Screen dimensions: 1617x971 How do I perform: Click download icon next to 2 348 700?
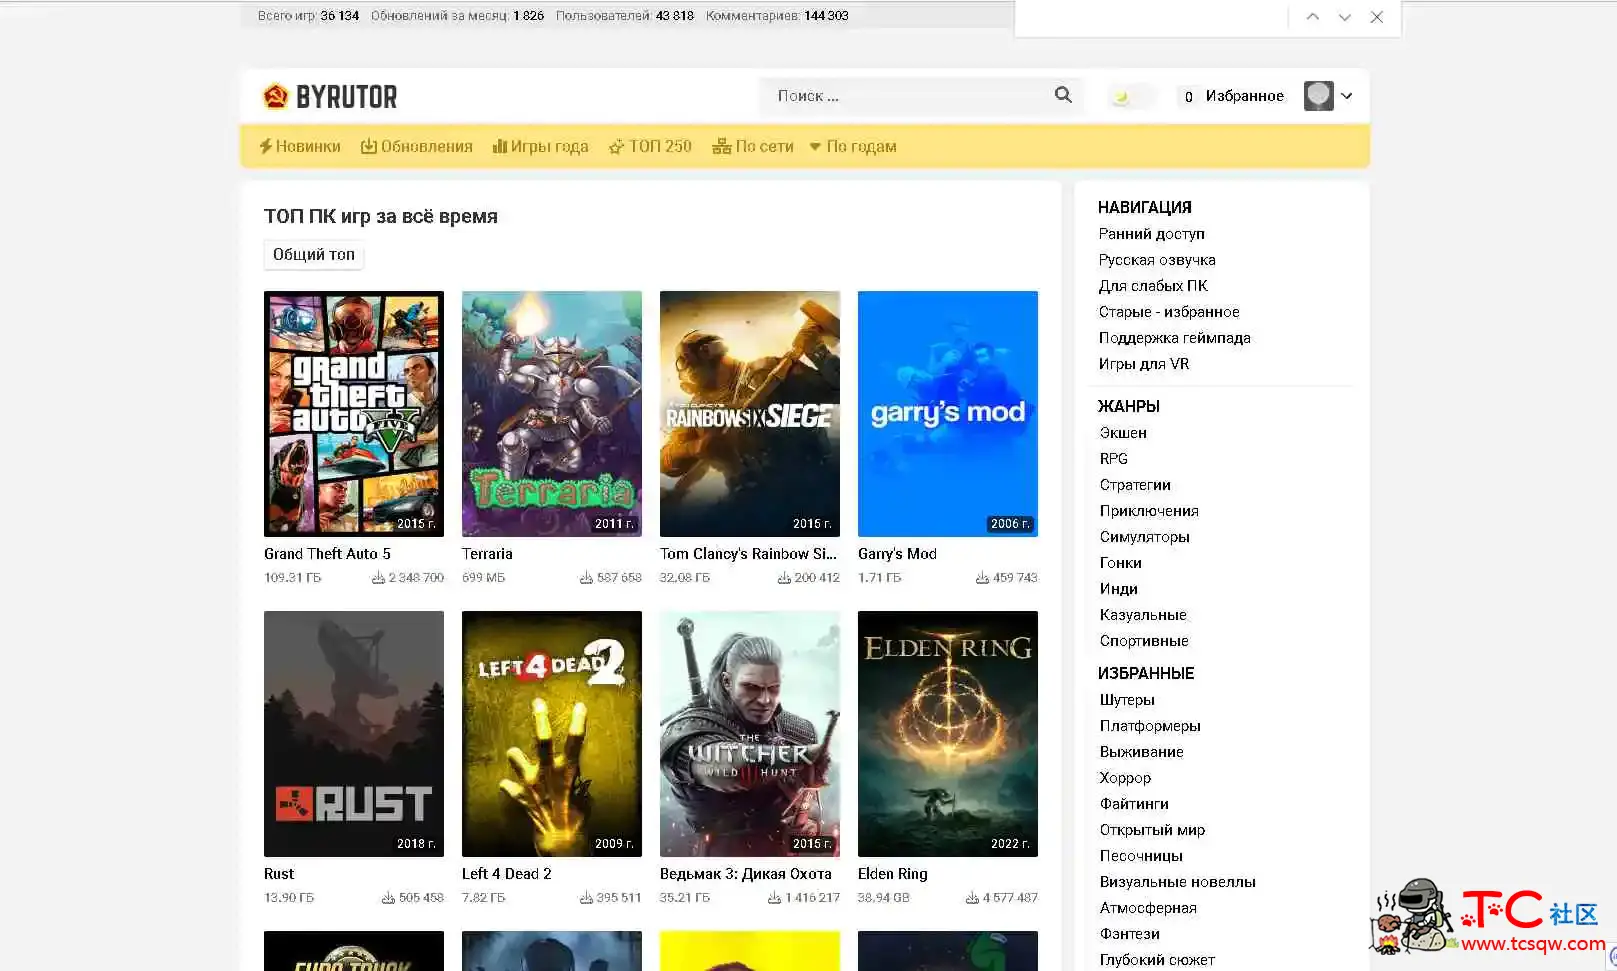point(378,578)
